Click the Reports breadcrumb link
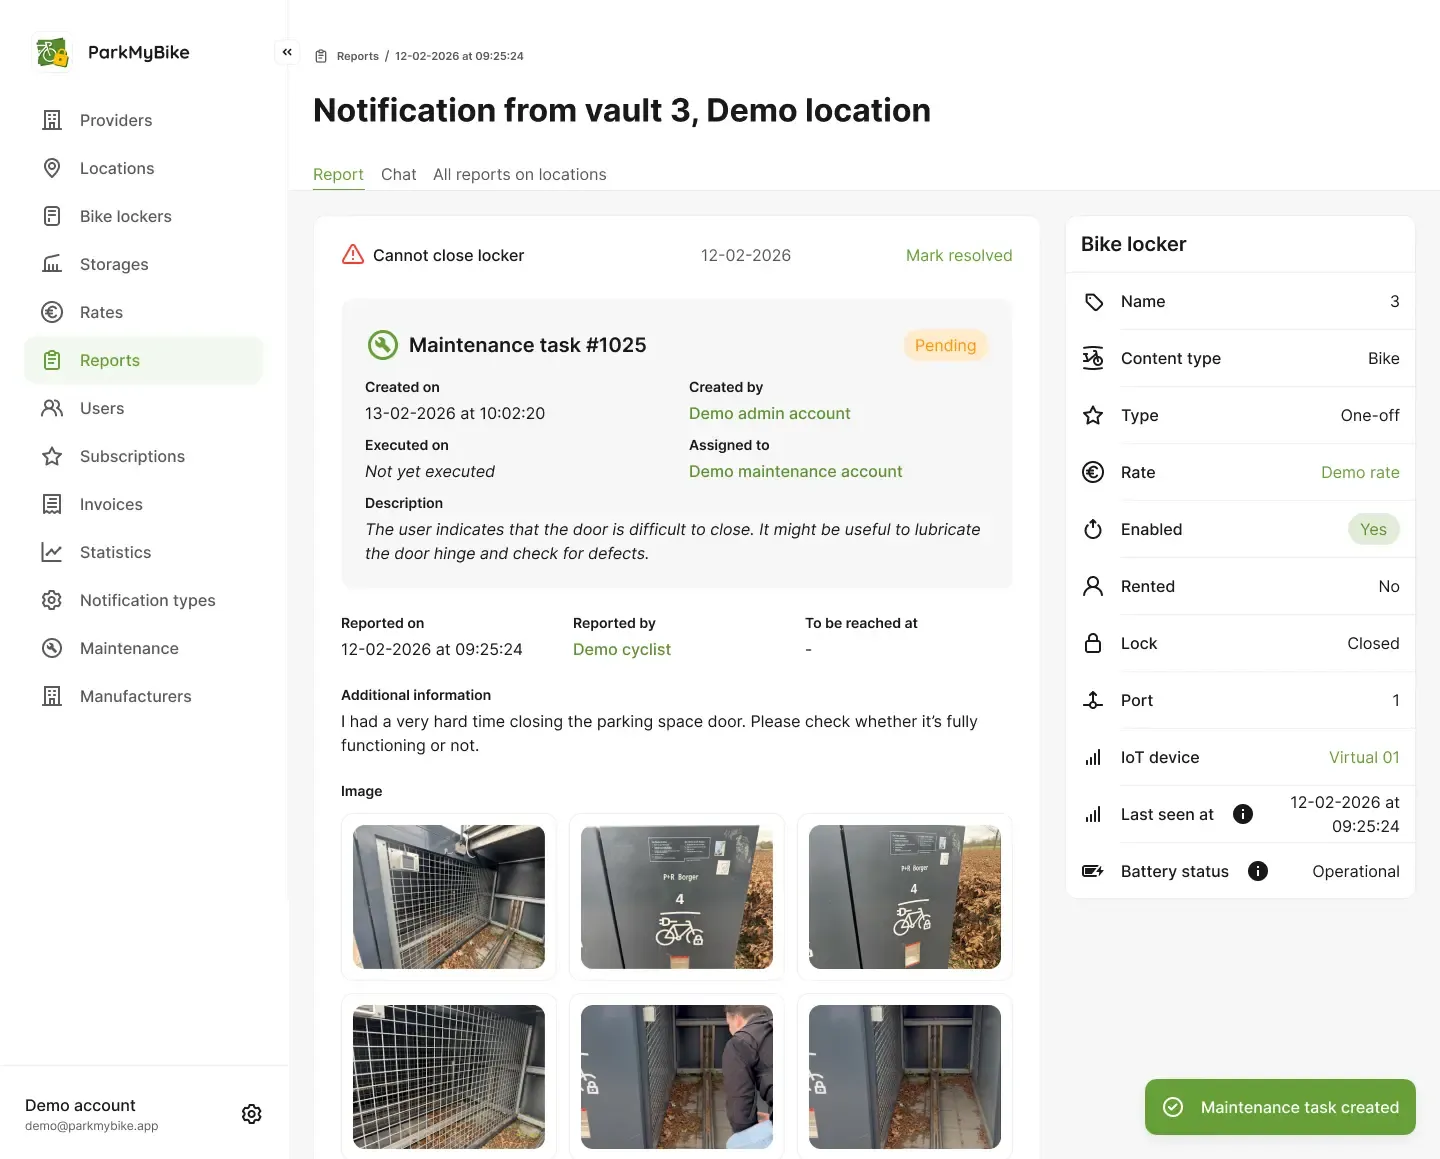 pos(357,56)
